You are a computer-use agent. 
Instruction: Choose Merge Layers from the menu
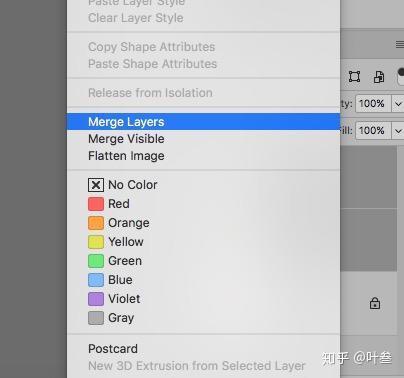pos(203,122)
